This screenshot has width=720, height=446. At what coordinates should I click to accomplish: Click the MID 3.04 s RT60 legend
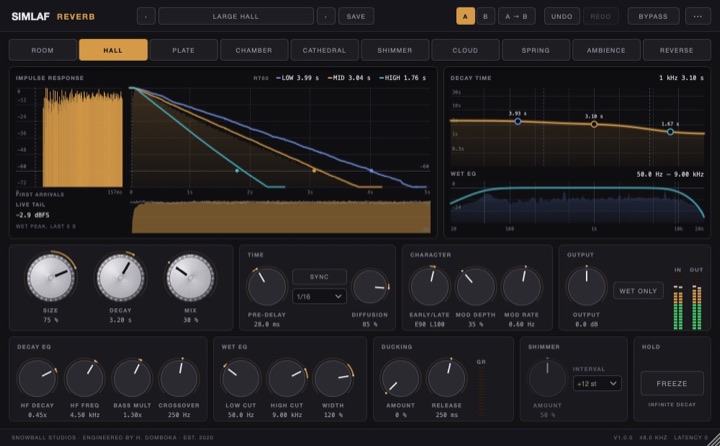349,78
